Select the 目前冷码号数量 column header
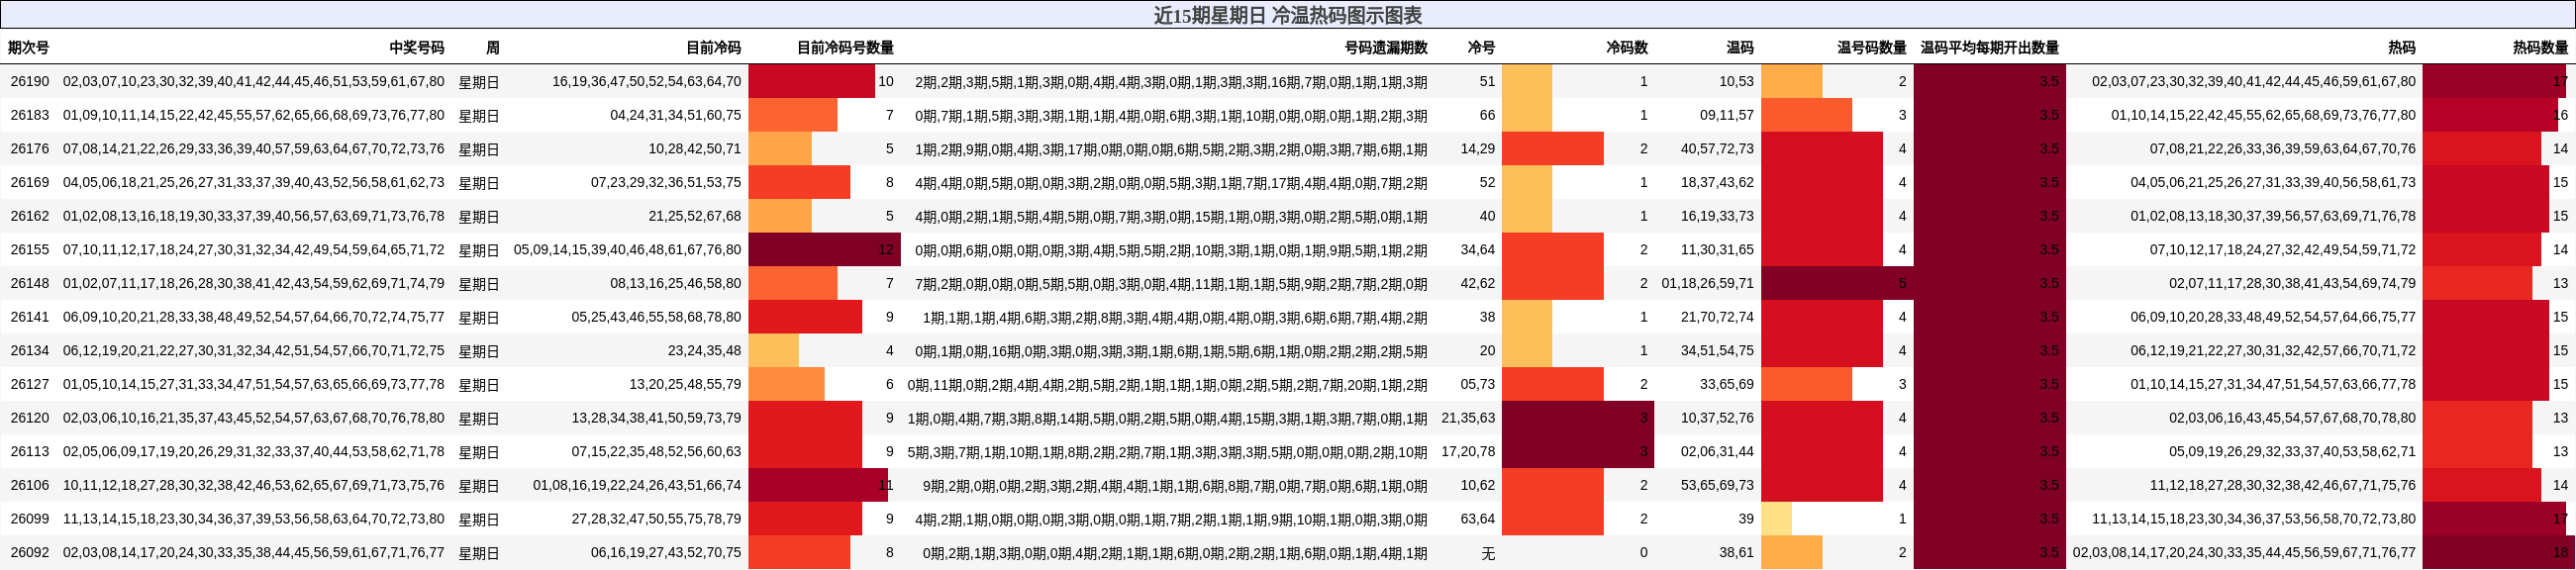The image size is (2576, 570). coord(845,47)
